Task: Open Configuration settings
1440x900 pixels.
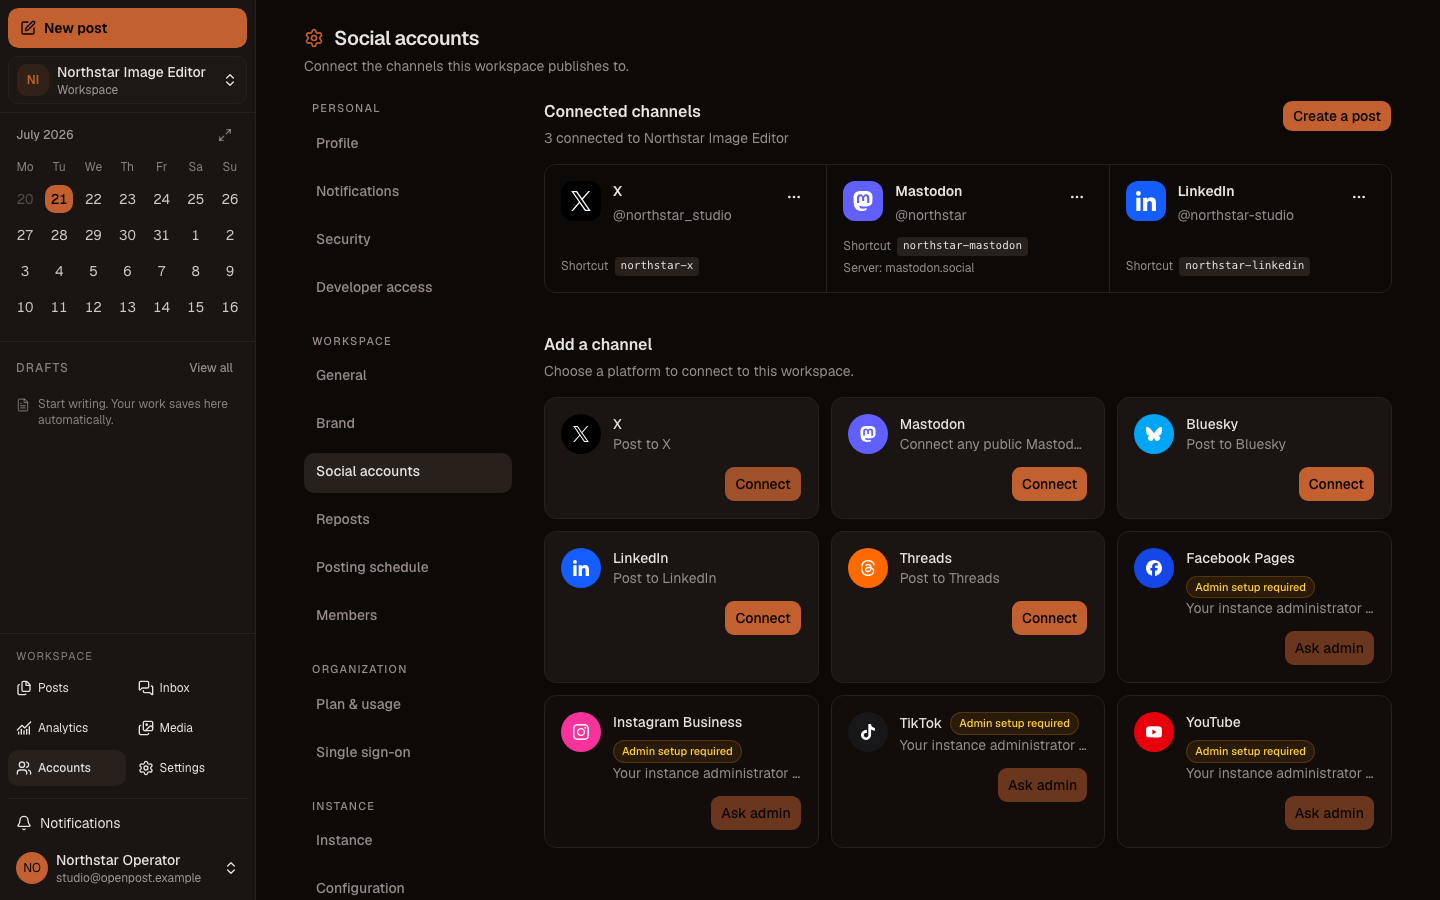Action: 408,888
